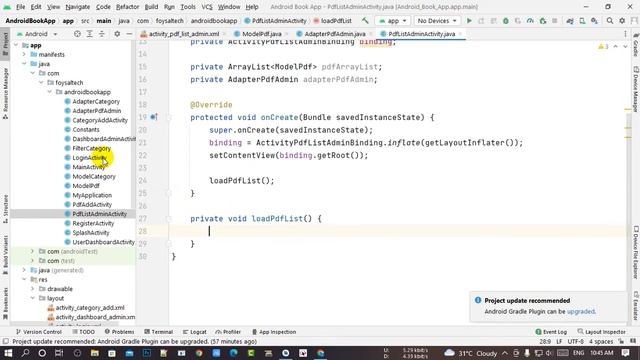Collapse the java folder
640x360 pixels.
(24, 64)
